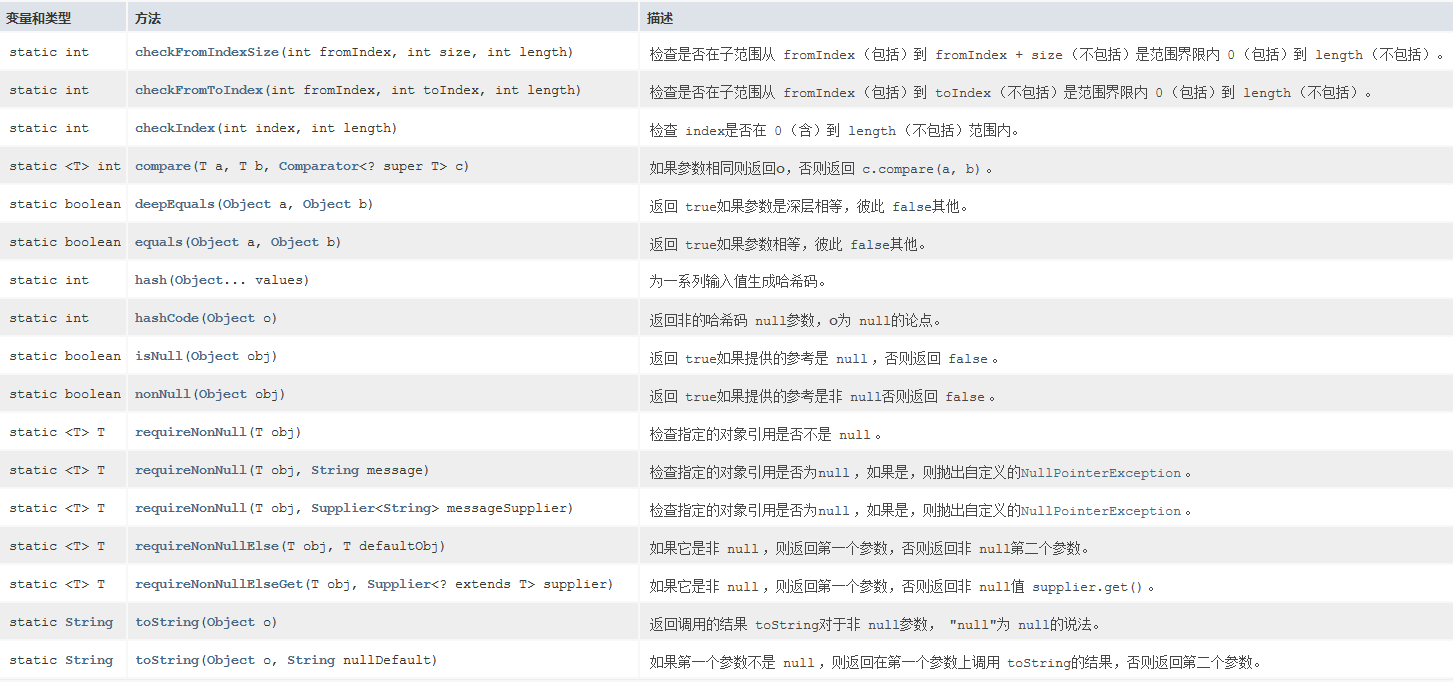Open requireNonNull with messageSupplier link

[x=189, y=508]
